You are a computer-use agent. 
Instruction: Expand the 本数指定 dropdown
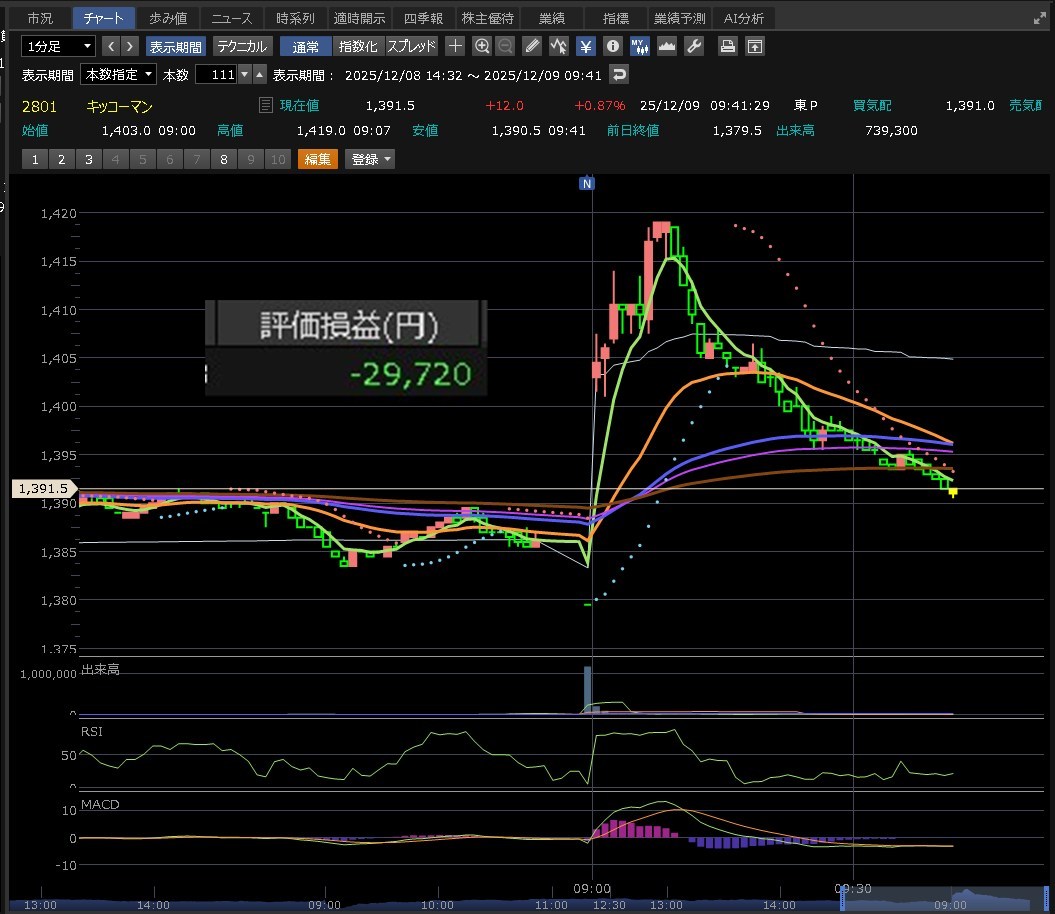point(119,74)
